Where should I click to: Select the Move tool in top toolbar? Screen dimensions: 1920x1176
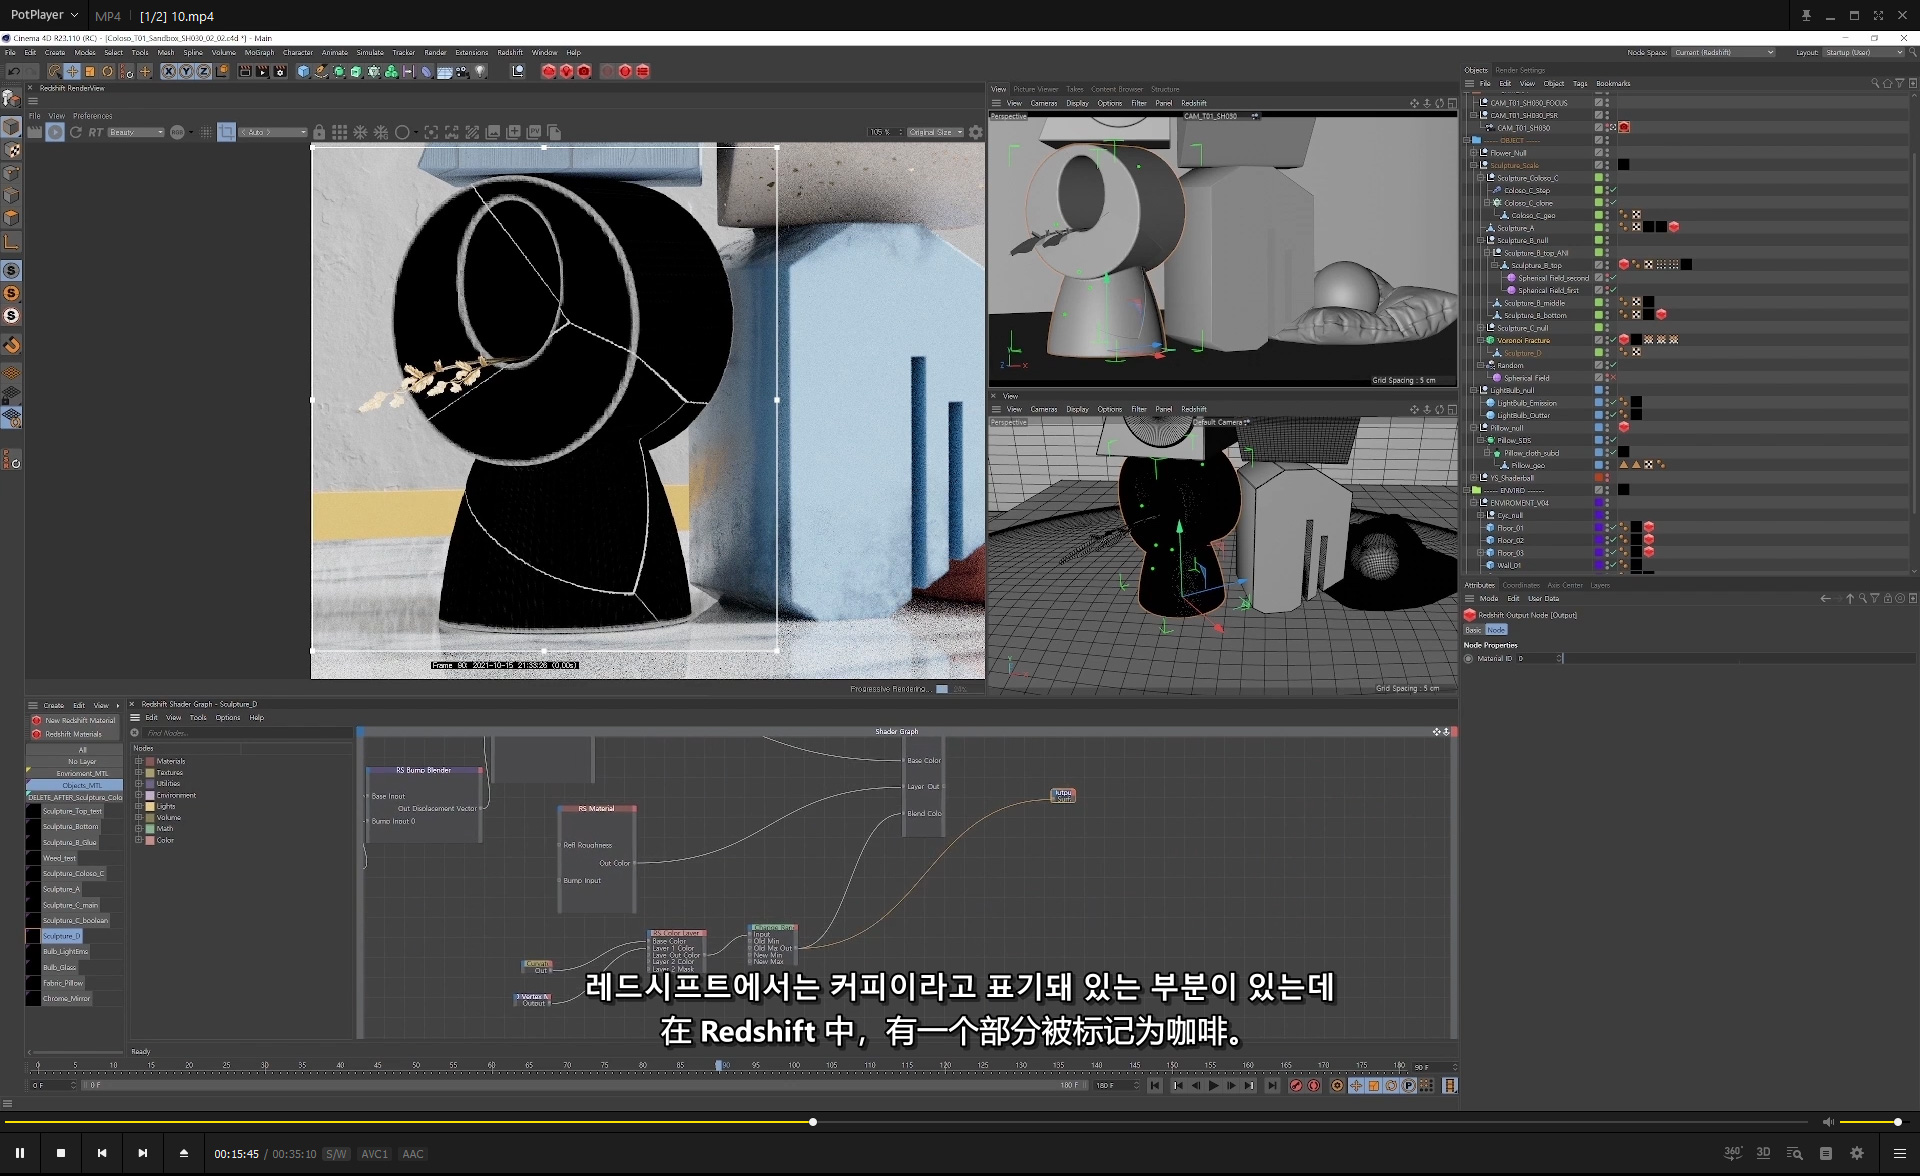click(x=72, y=71)
